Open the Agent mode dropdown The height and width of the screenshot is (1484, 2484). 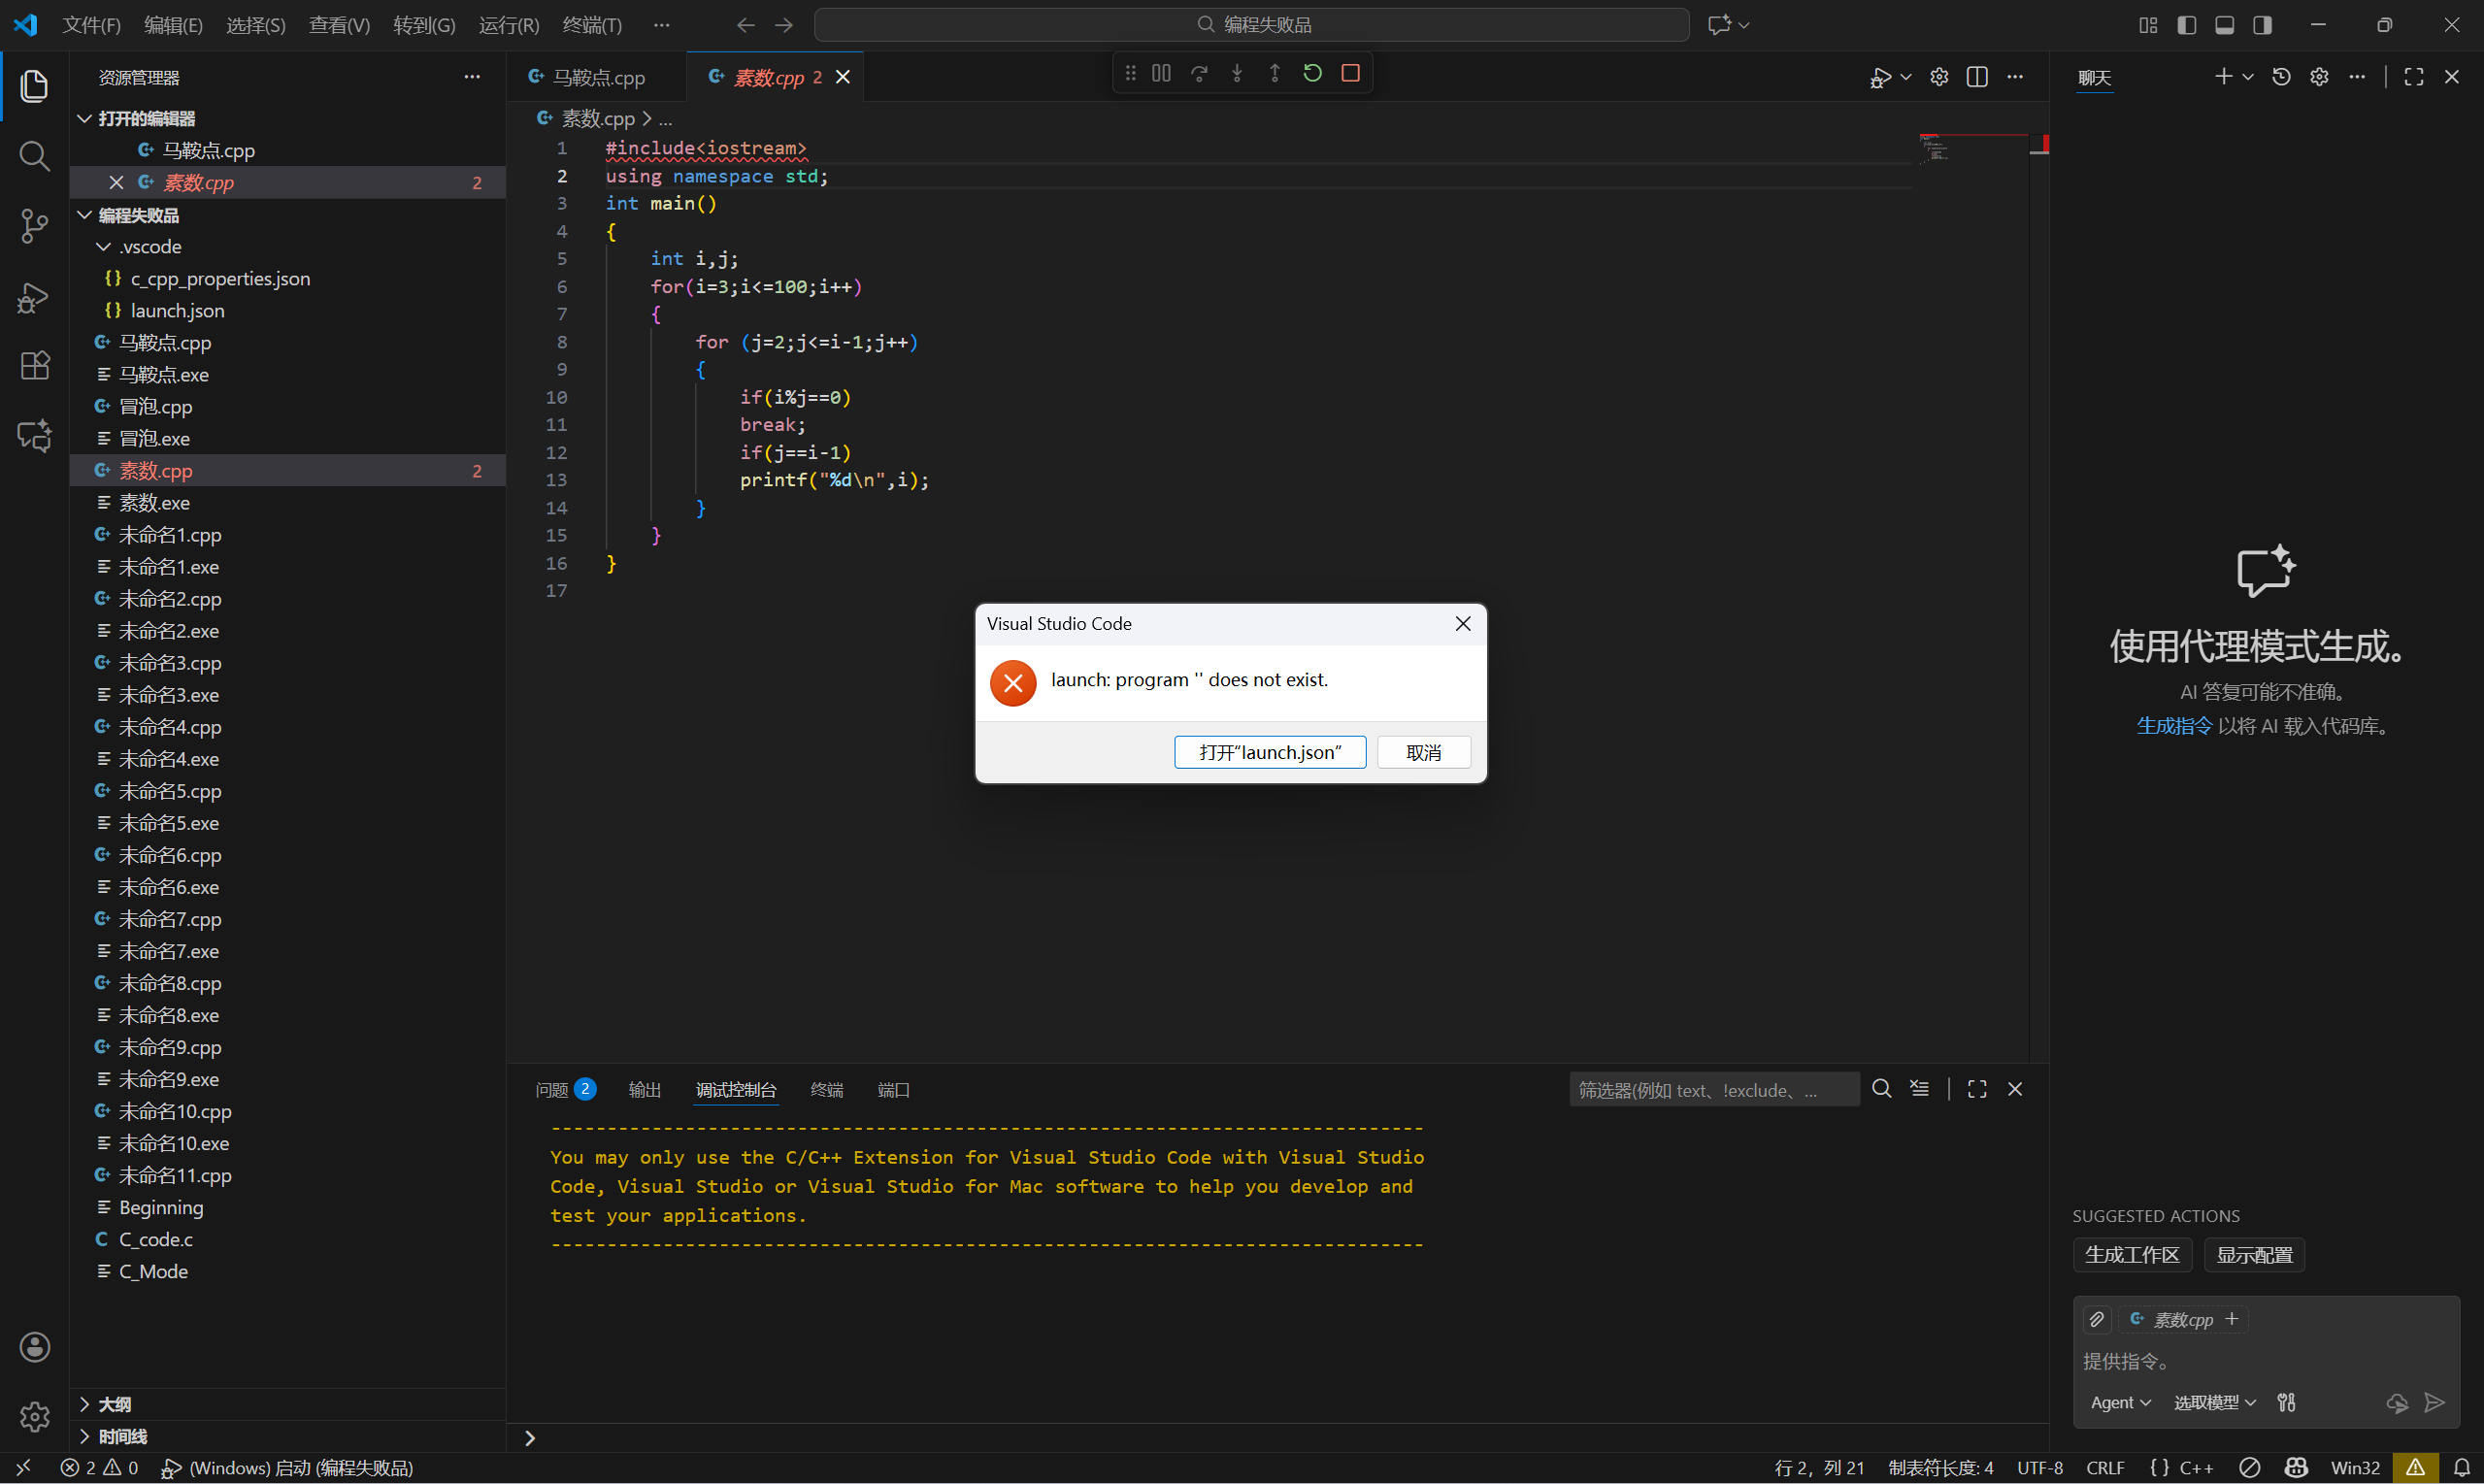(x=2120, y=1403)
